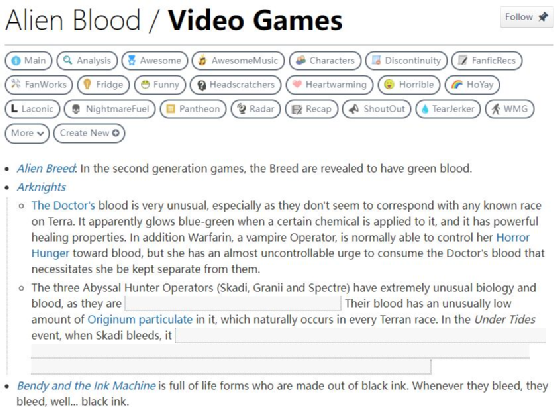Select the Awesome trophy icon tab

click(154, 60)
